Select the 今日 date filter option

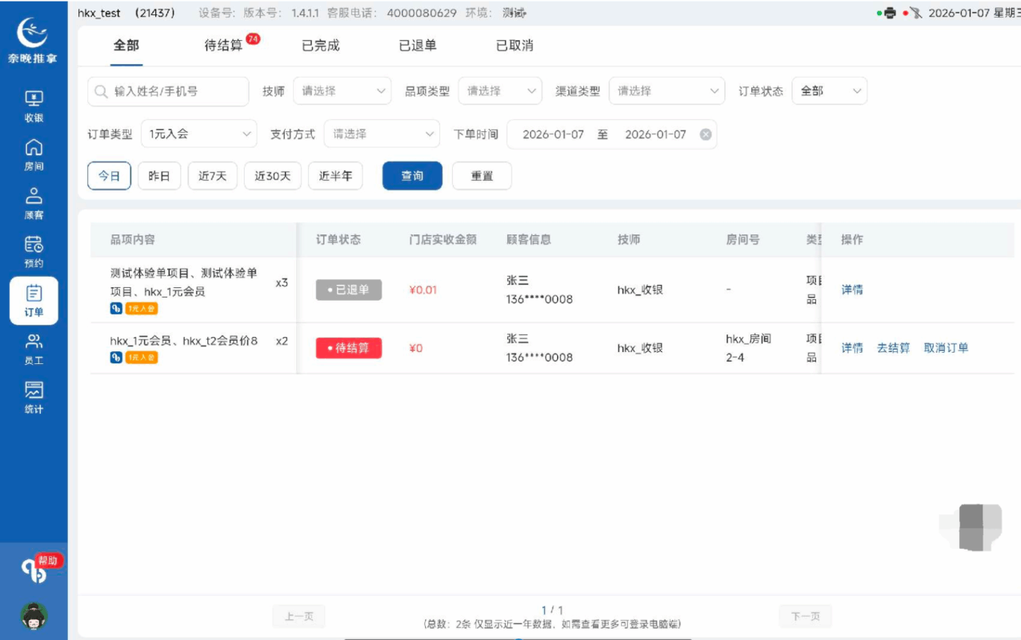coord(108,175)
